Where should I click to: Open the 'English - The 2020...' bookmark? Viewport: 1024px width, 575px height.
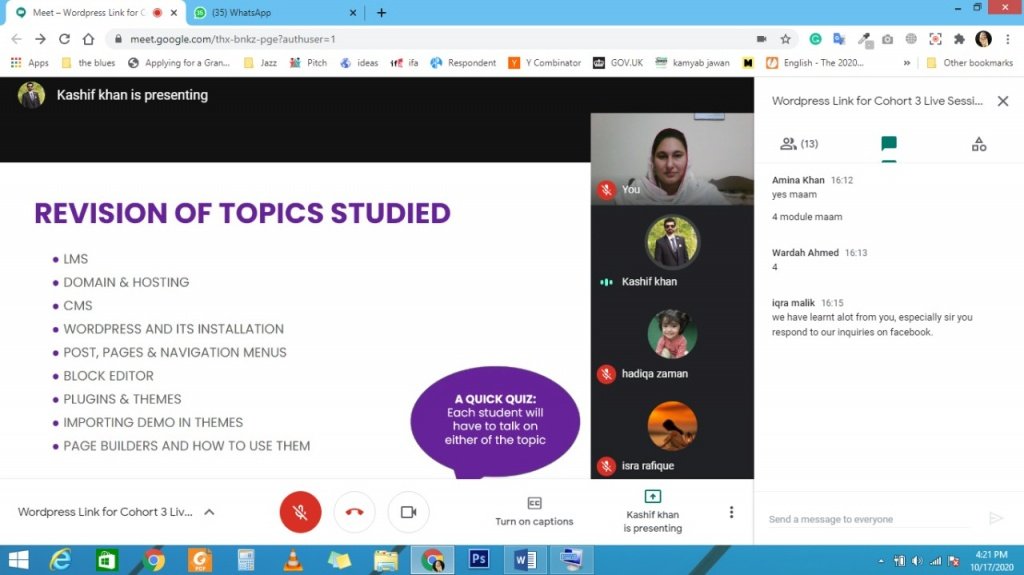coord(815,63)
